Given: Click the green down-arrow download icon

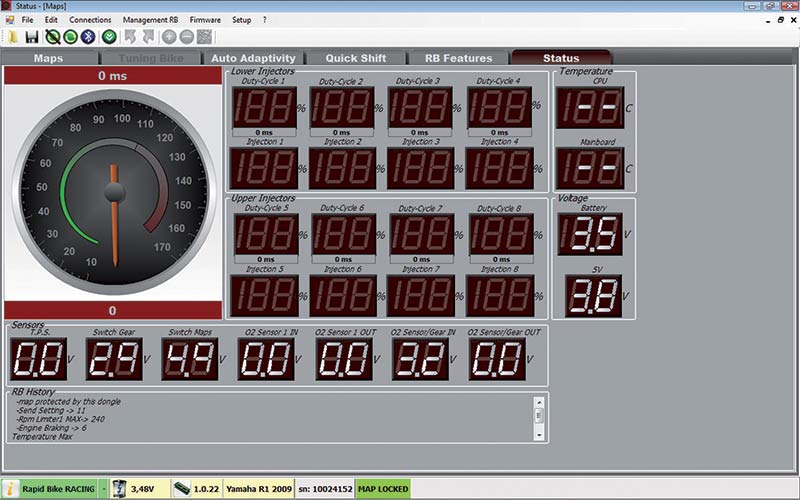Looking at the screenshot, I should (108, 37).
